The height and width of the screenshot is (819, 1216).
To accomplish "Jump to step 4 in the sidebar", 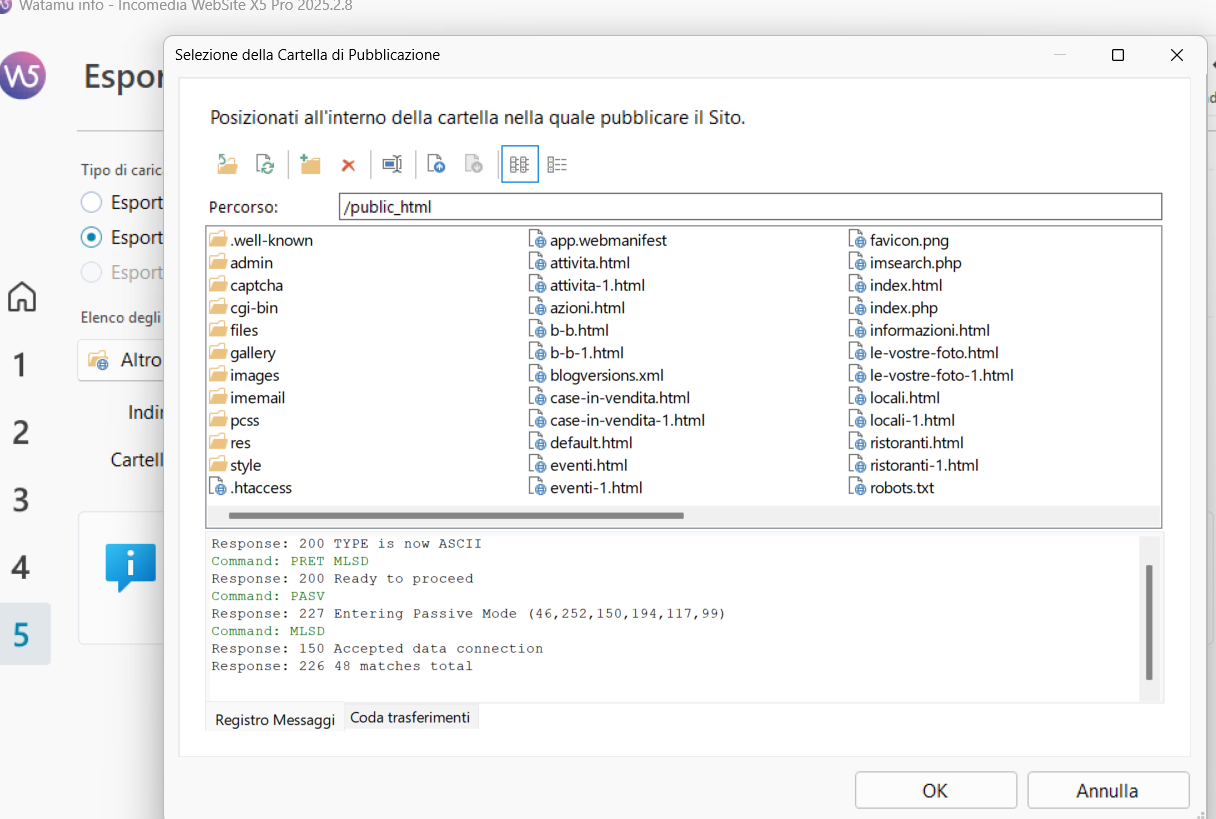I will pyautogui.click(x=20, y=568).
